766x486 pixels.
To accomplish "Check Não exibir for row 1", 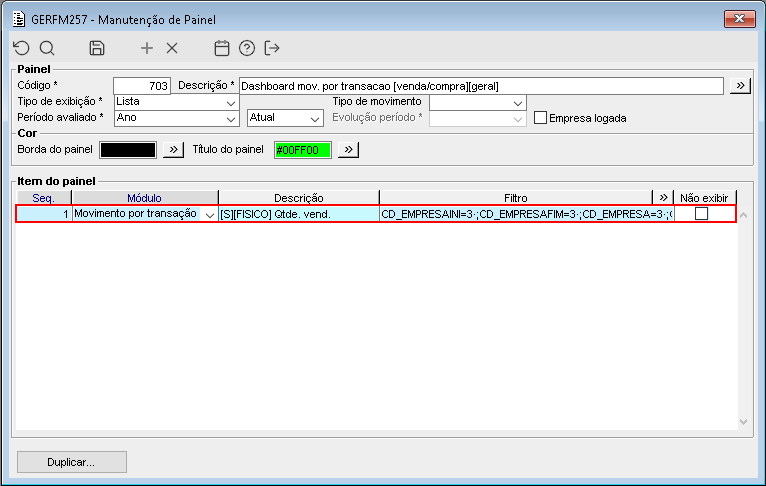I will pyautogui.click(x=702, y=213).
